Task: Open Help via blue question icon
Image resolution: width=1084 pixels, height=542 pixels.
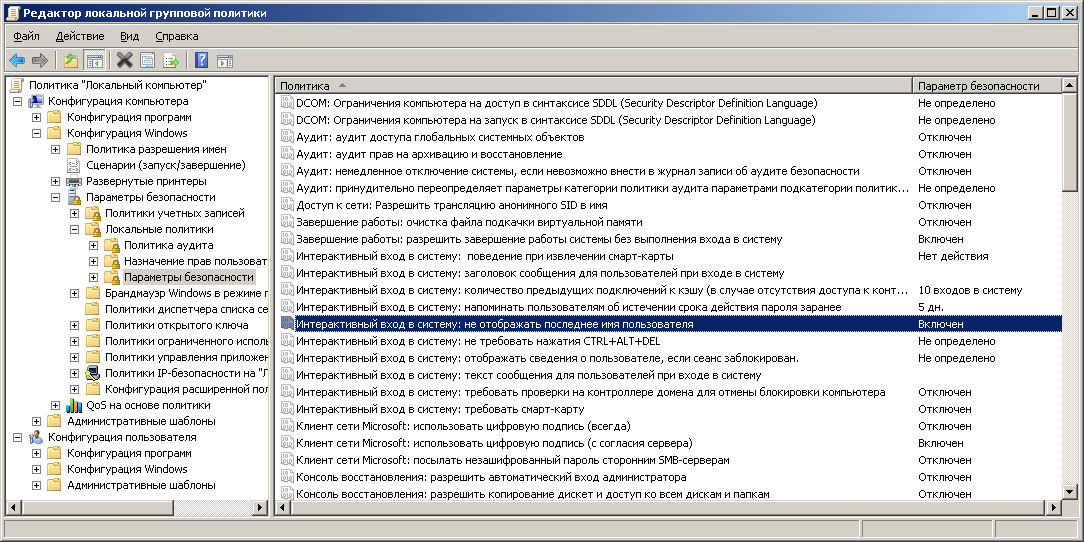Action: [201, 61]
